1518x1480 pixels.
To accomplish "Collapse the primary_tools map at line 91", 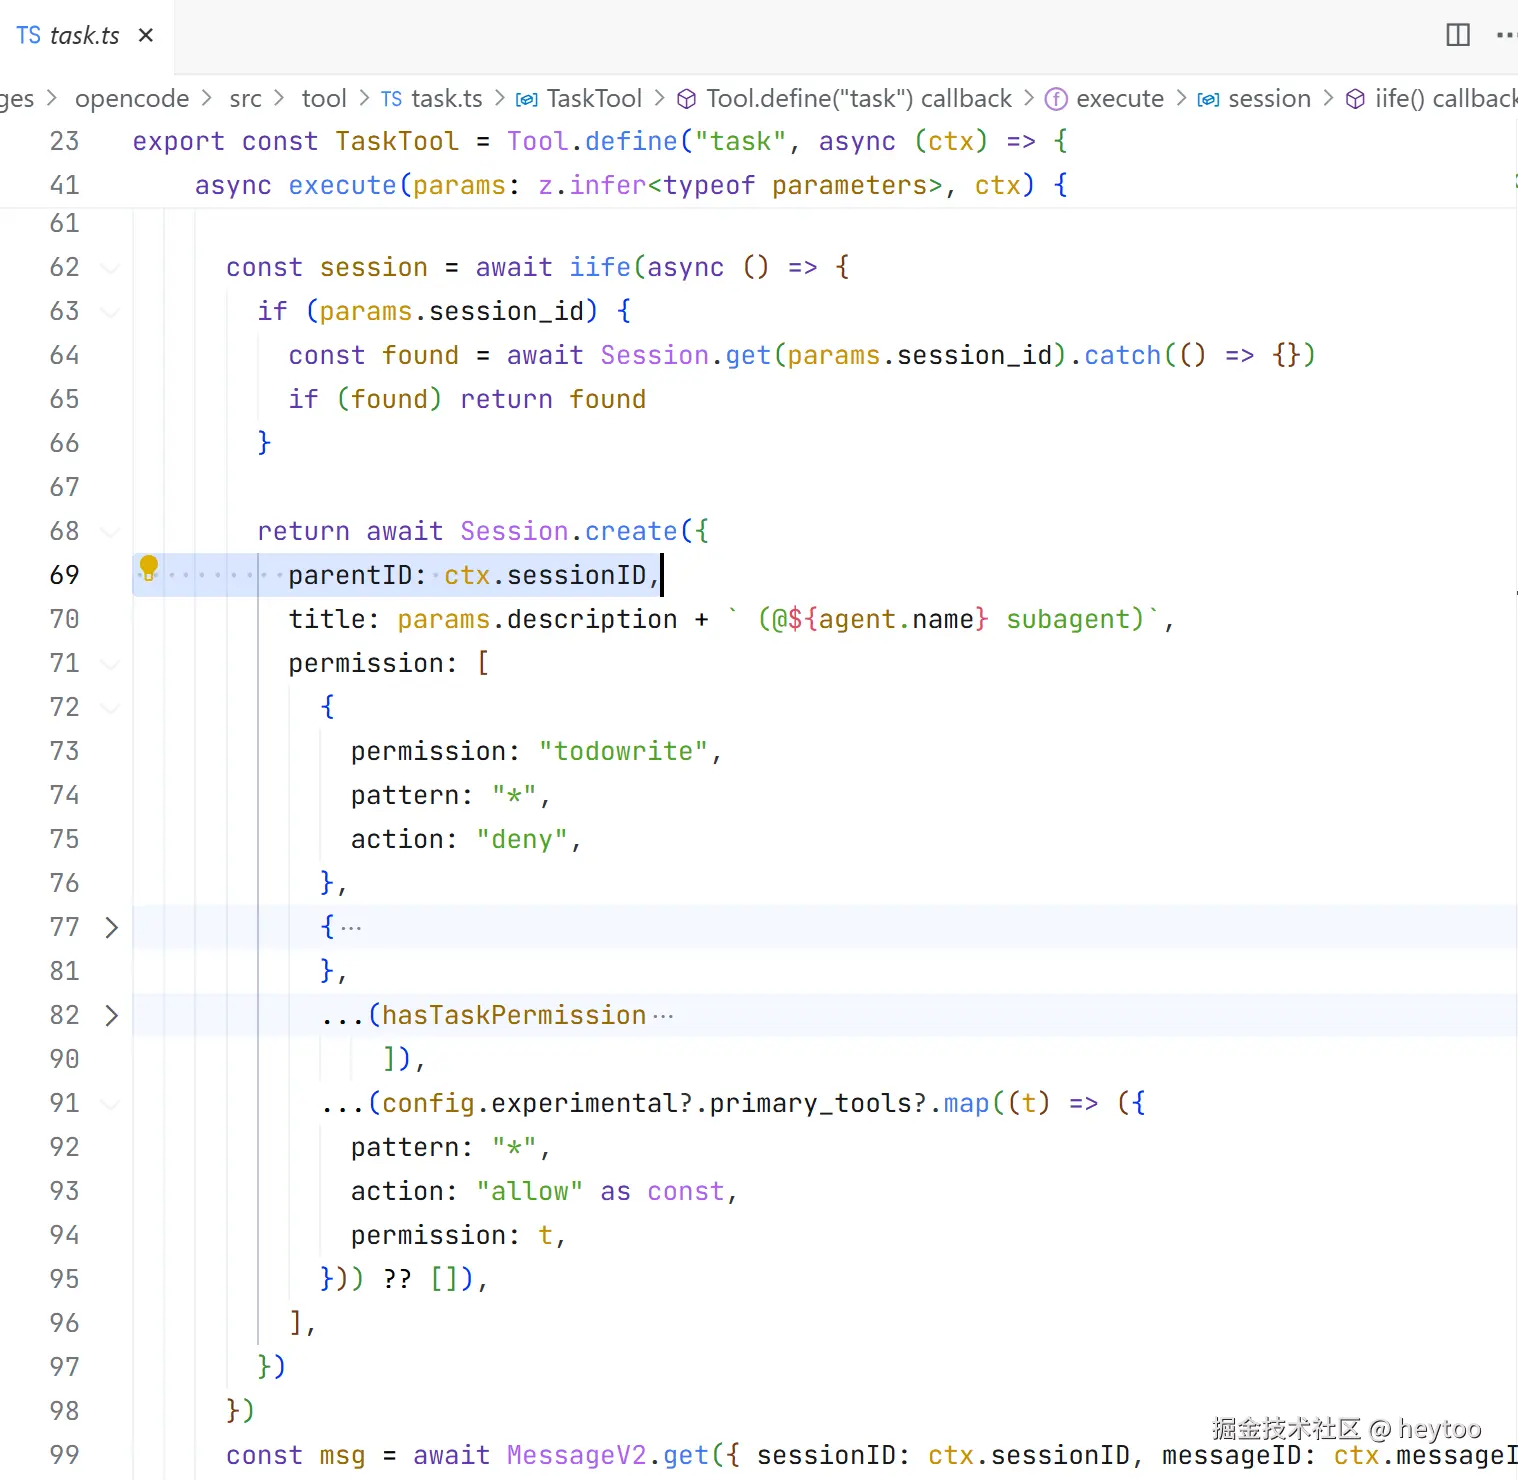I will pos(111,1103).
